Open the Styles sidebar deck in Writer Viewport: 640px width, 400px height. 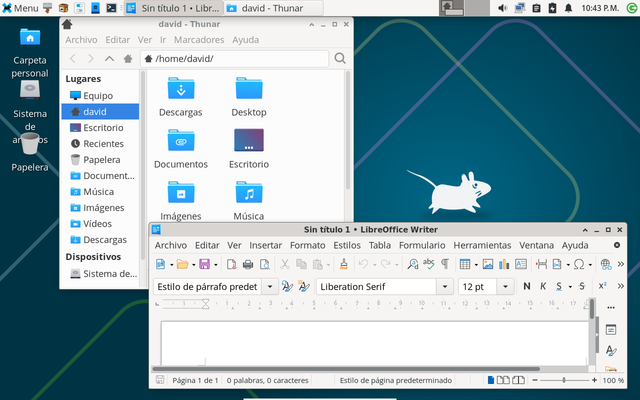pos(611,350)
